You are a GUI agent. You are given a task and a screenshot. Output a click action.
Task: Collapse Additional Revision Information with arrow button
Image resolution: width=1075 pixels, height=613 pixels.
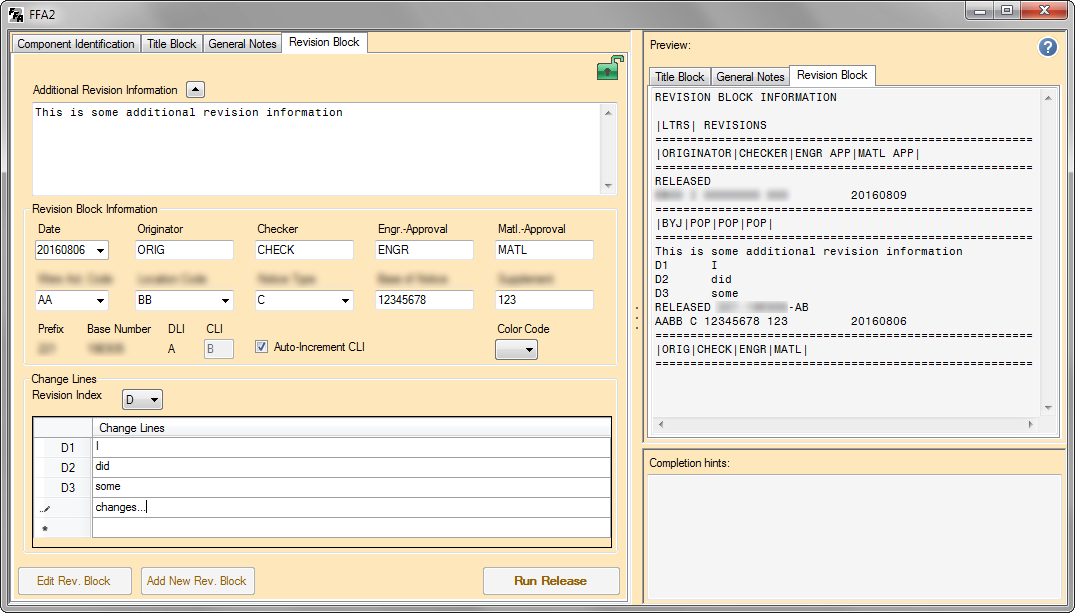point(196,89)
